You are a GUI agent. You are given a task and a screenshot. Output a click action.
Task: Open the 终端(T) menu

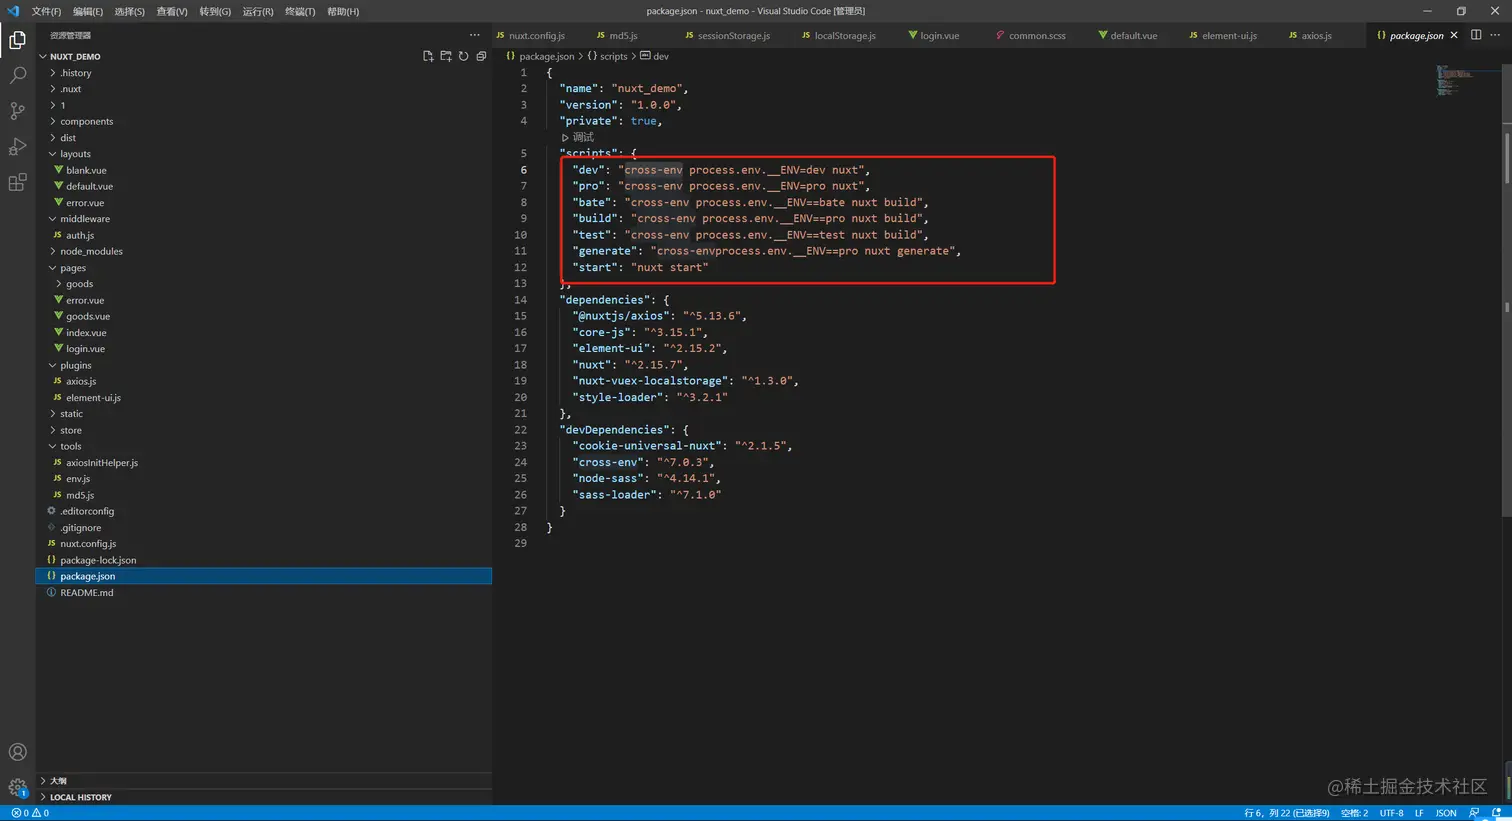(x=300, y=11)
